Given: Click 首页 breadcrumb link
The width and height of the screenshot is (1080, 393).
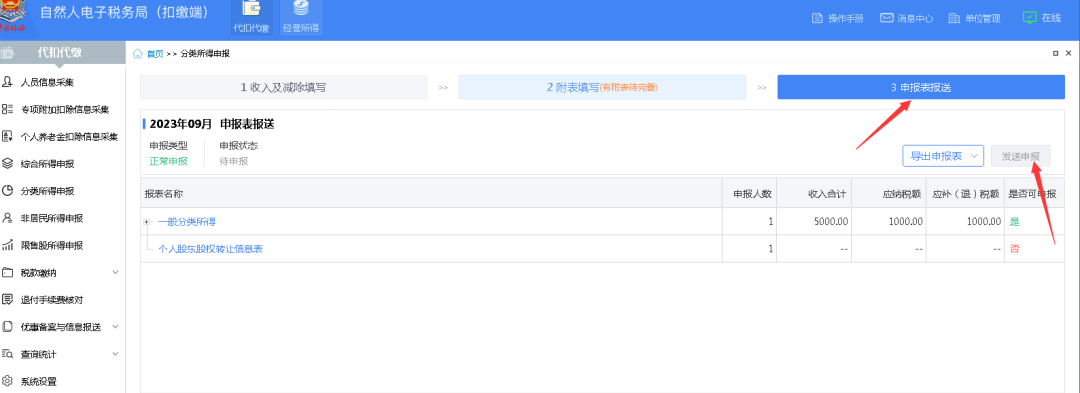Looking at the screenshot, I should pyautogui.click(x=156, y=54).
